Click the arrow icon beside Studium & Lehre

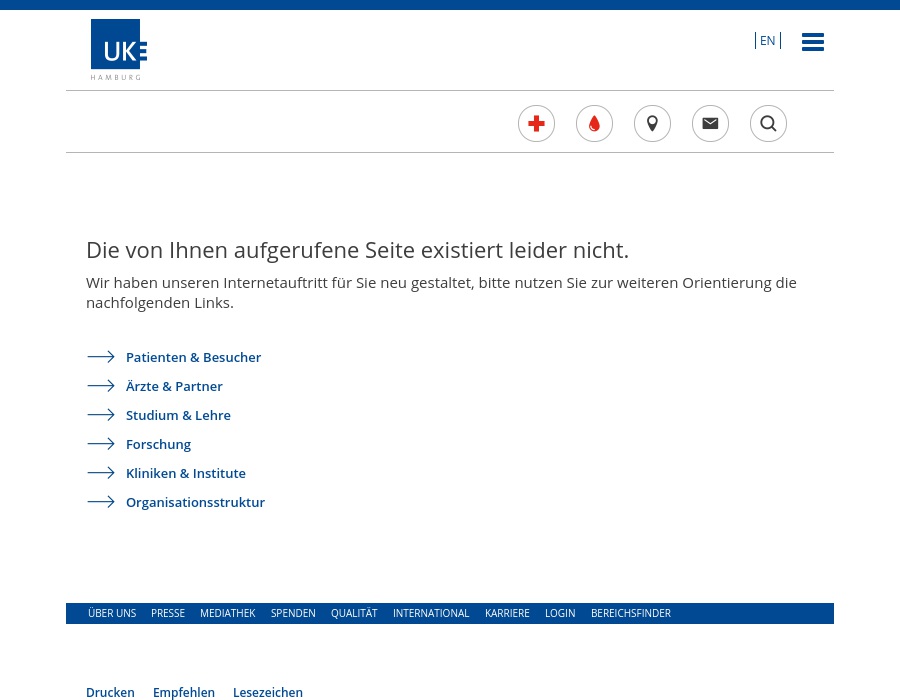coord(101,414)
